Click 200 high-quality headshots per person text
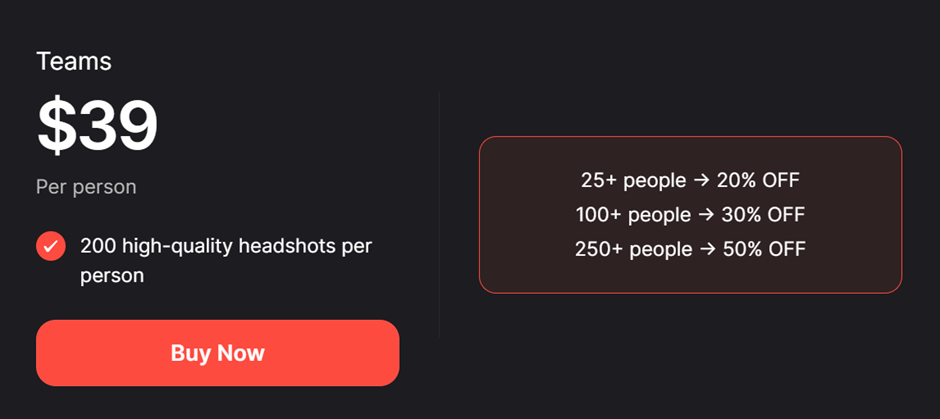Image resolution: width=940 pixels, height=419 pixels. point(226,261)
